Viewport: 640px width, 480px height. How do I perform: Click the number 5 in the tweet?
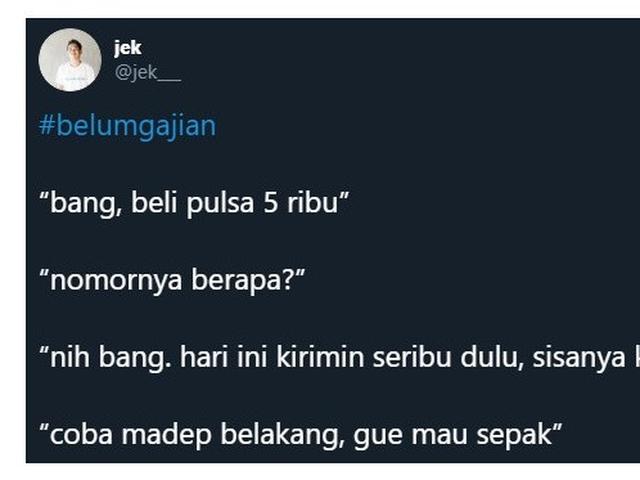271,203
